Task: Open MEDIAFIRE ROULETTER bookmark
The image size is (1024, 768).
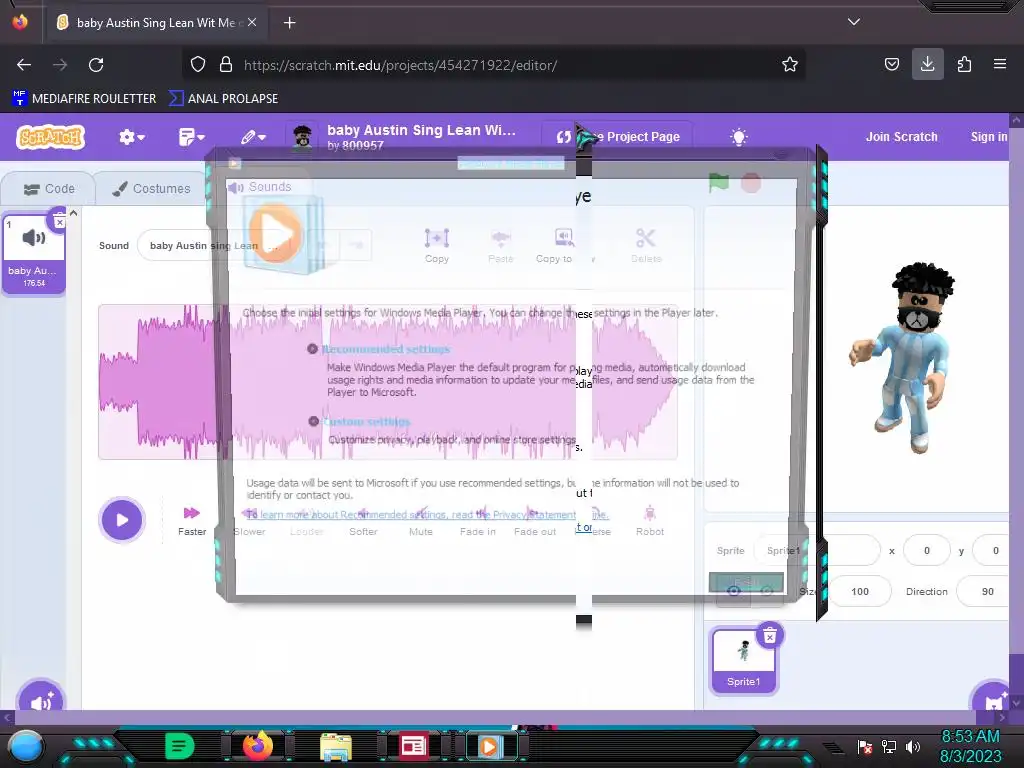Action: 84,99
